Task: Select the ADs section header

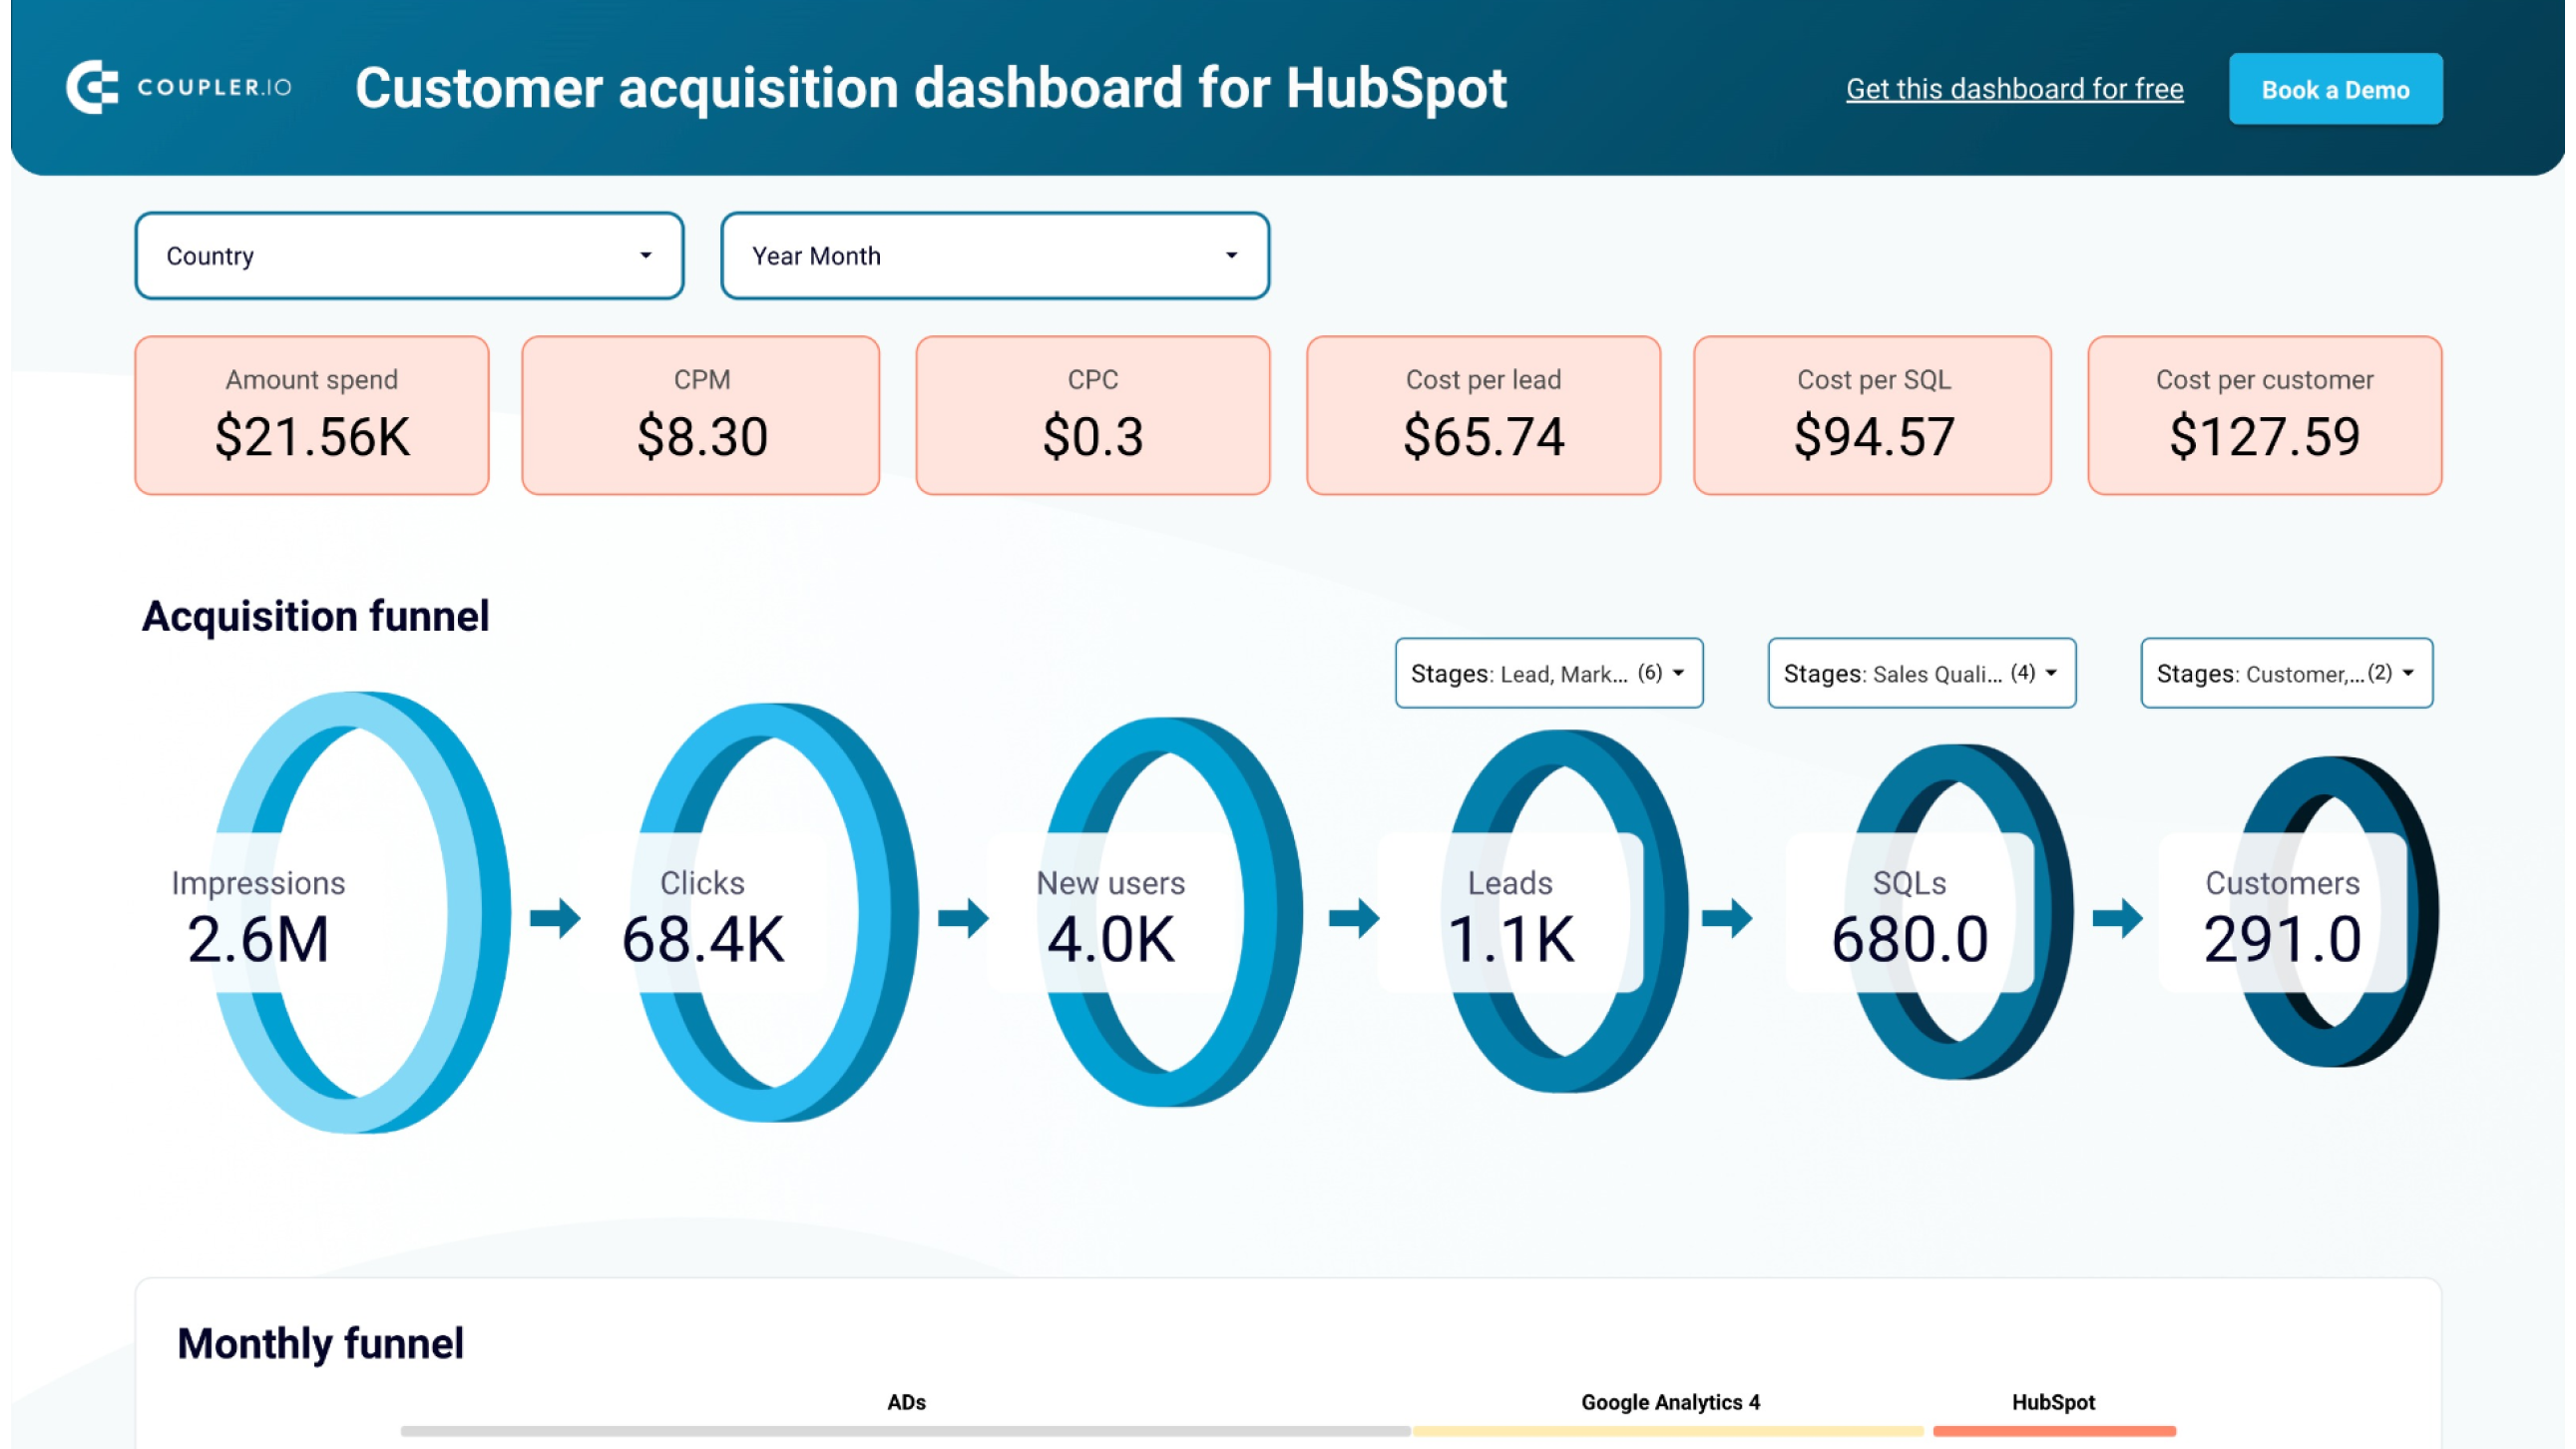Action: [x=906, y=1402]
